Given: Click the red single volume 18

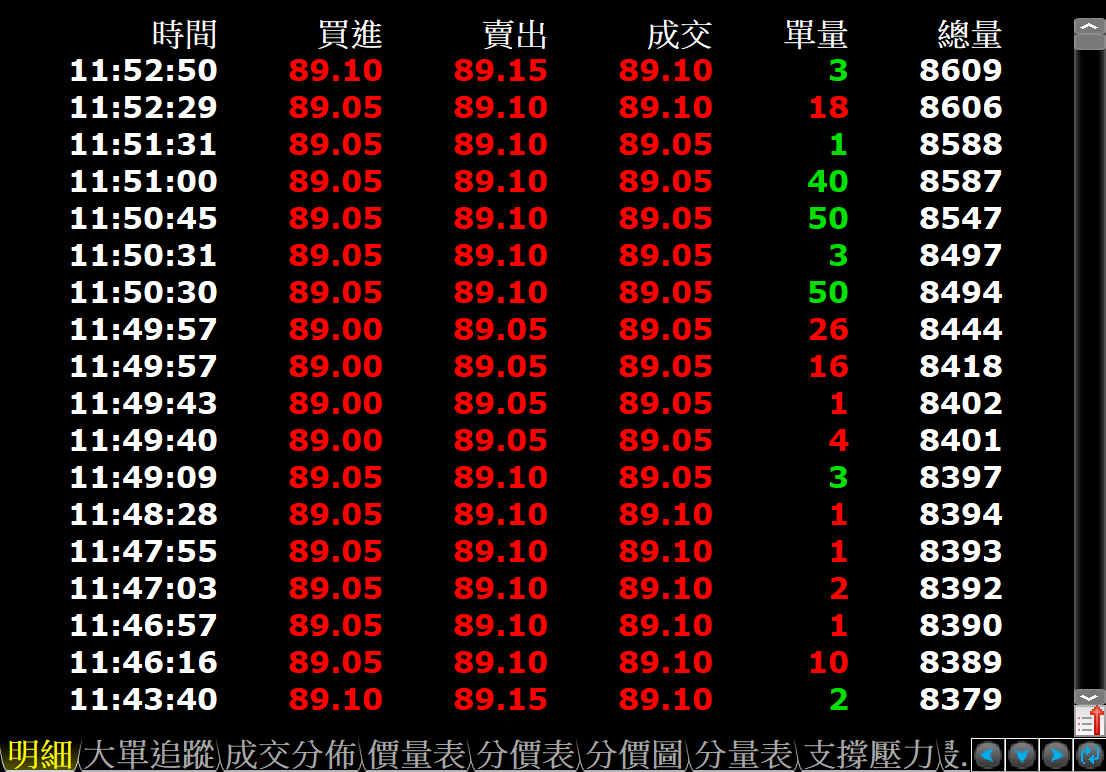Looking at the screenshot, I should pyautogui.click(x=829, y=107).
